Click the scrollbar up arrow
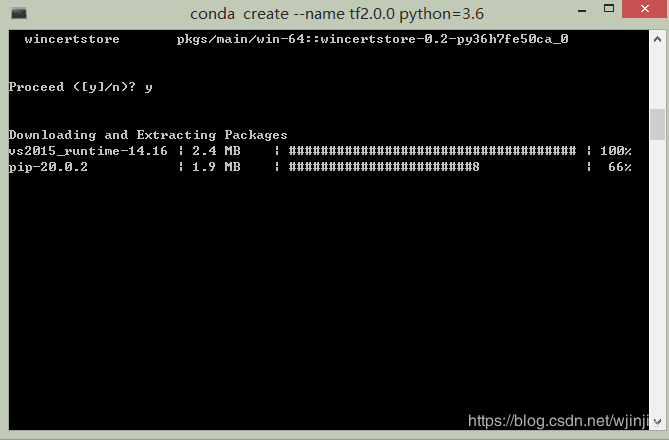 pyautogui.click(x=657, y=40)
